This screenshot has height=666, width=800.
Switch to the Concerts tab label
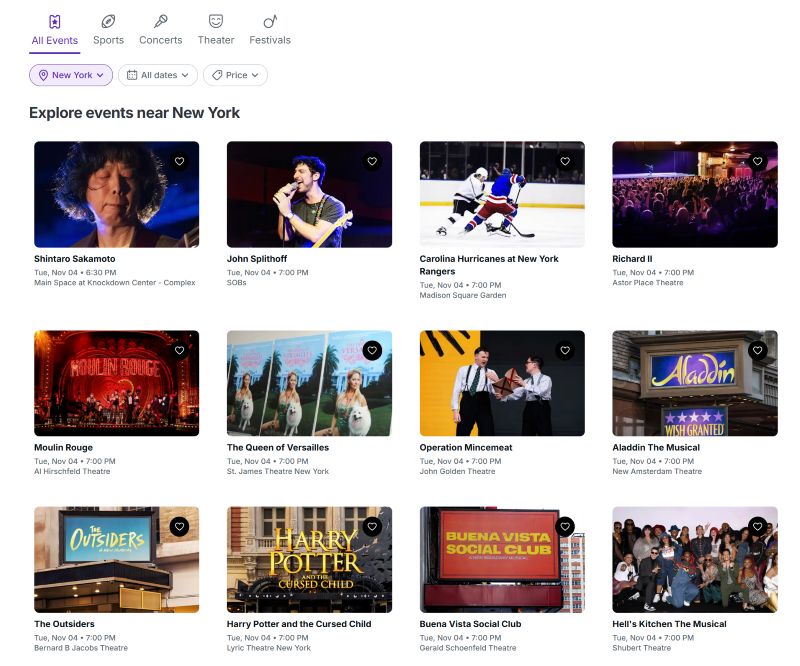pyautogui.click(x=160, y=40)
